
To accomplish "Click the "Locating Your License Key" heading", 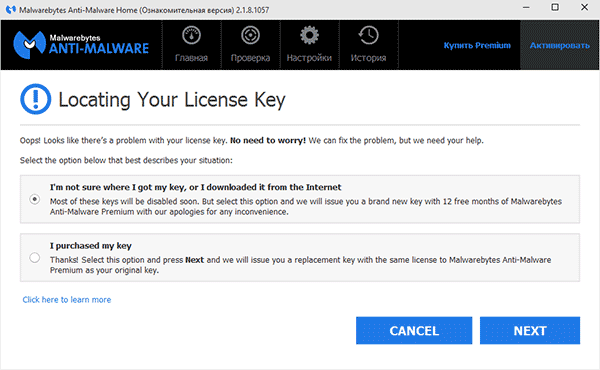I will [172, 100].
